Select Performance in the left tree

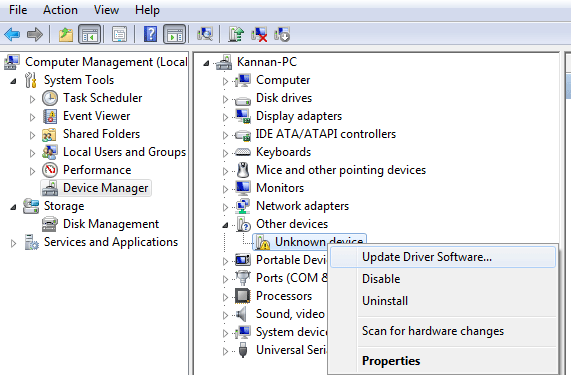tap(97, 170)
